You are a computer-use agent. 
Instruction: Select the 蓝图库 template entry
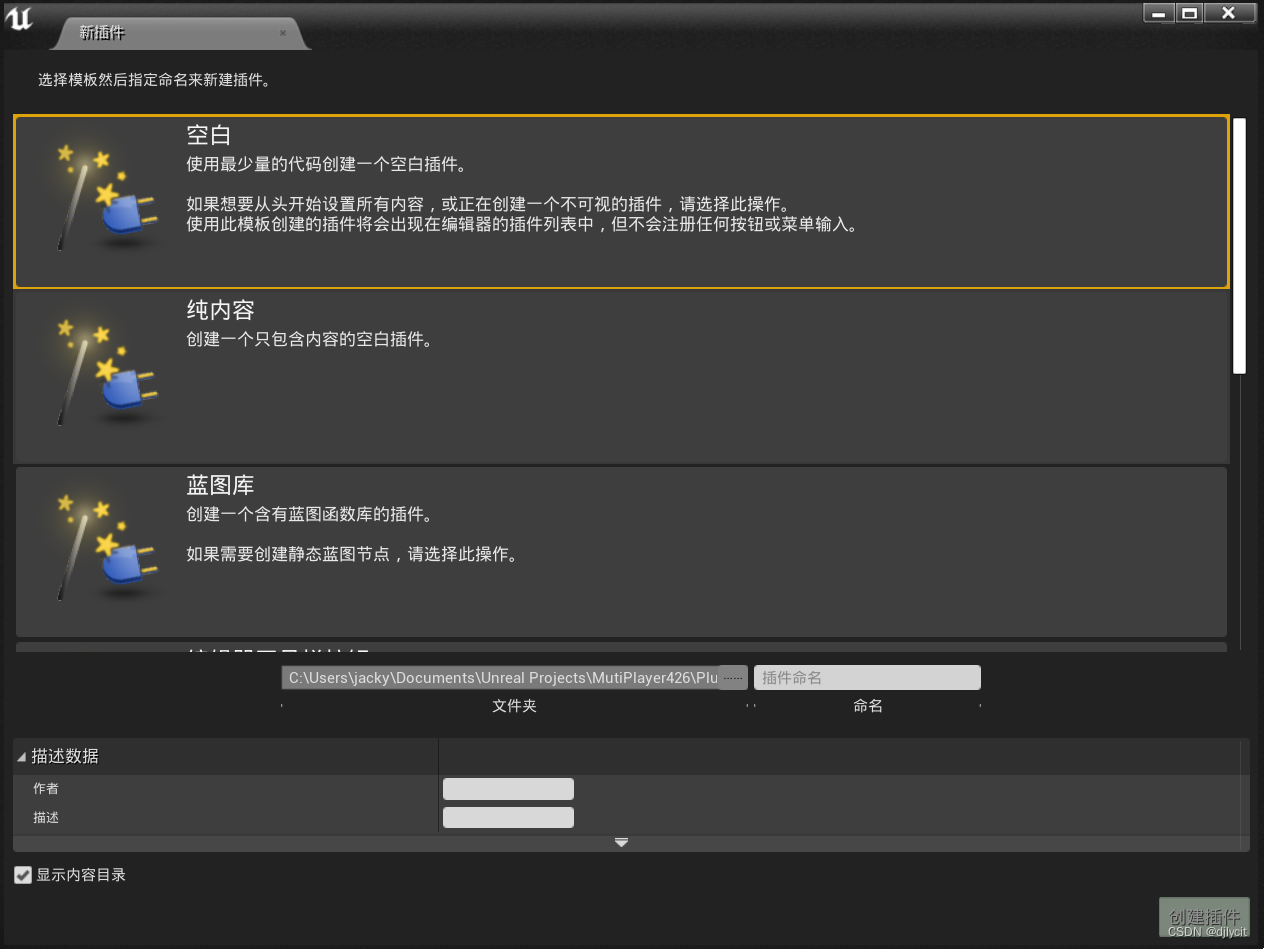(x=620, y=550)
